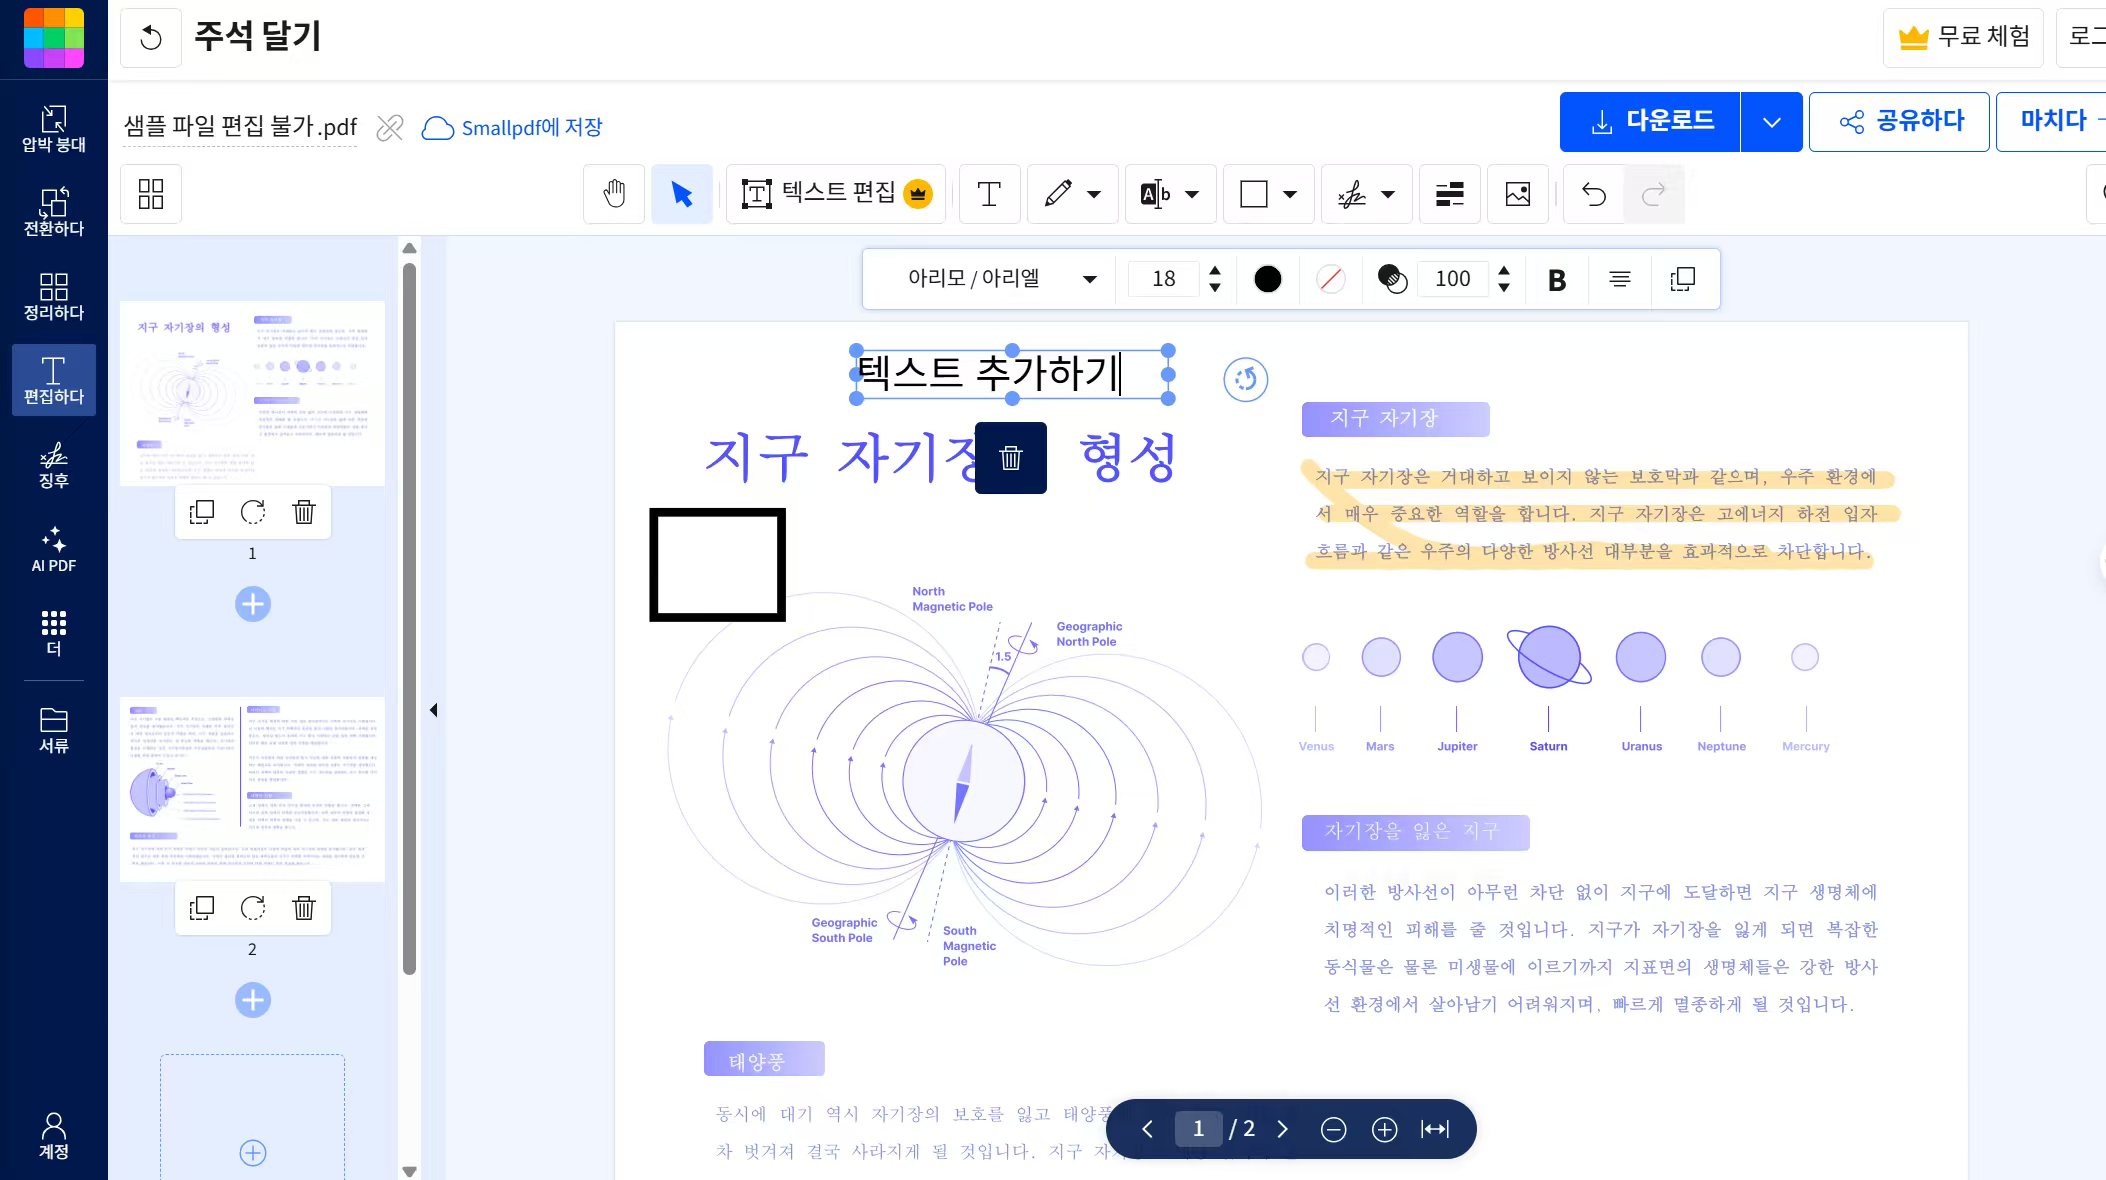Image resolution: width=2106 pixels, height=1180 pixels.
Task: Increase the font size stepper
Action: click(x=1215, y=270)
